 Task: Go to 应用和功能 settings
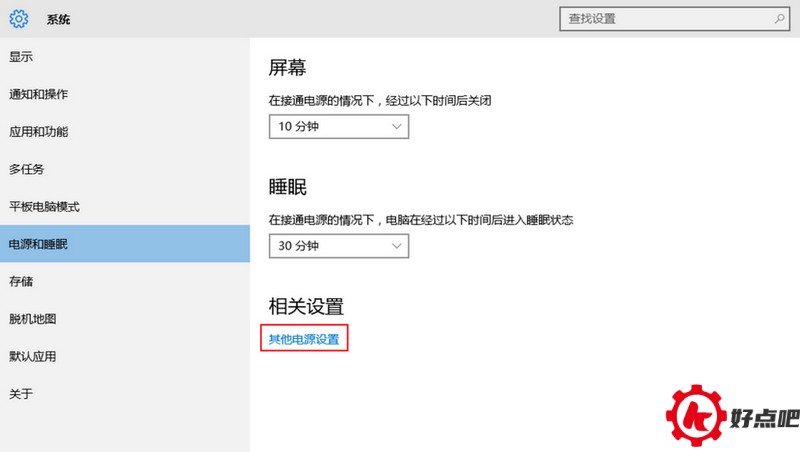(x=38, y=131)
